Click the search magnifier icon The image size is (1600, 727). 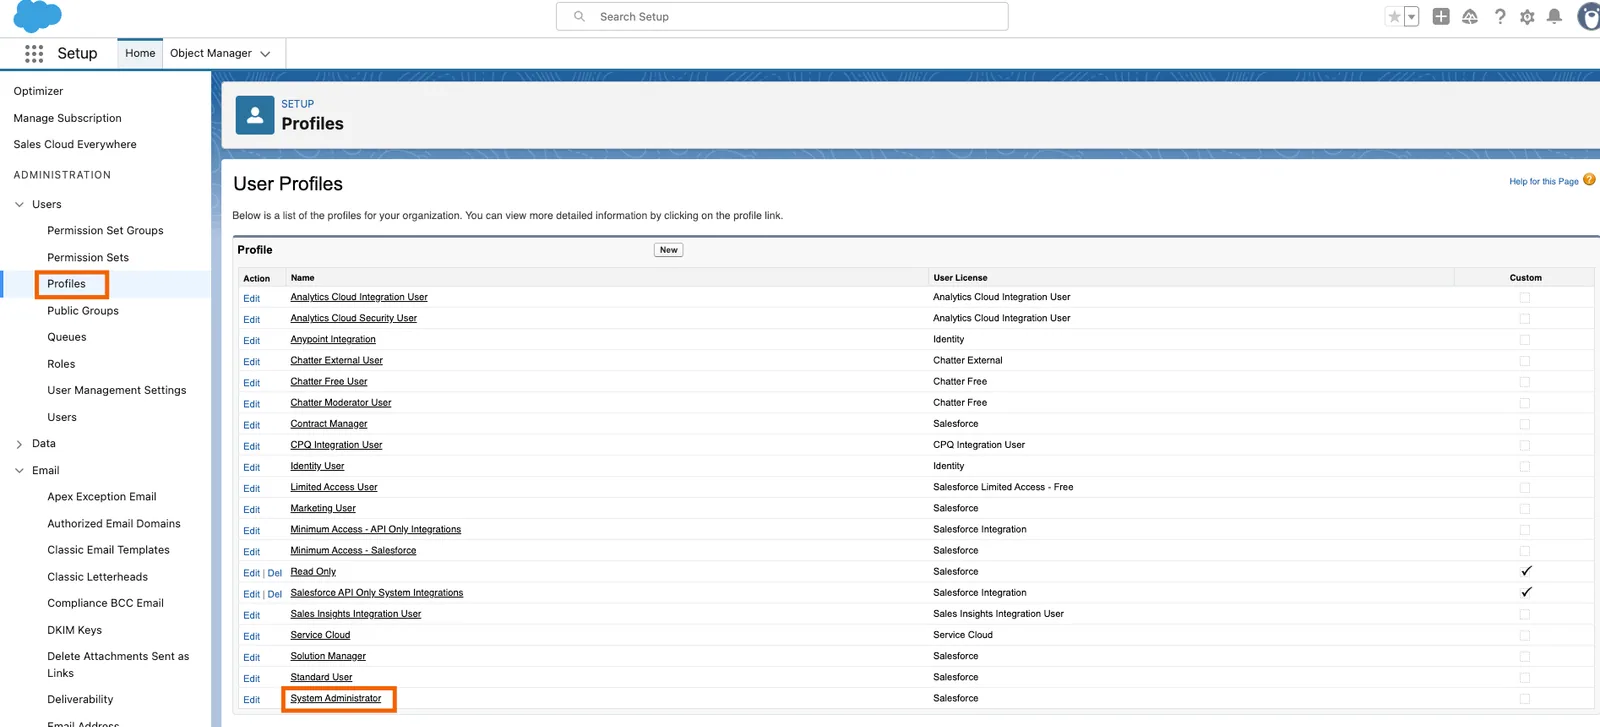pyautogui.click(x=579, y=16)
